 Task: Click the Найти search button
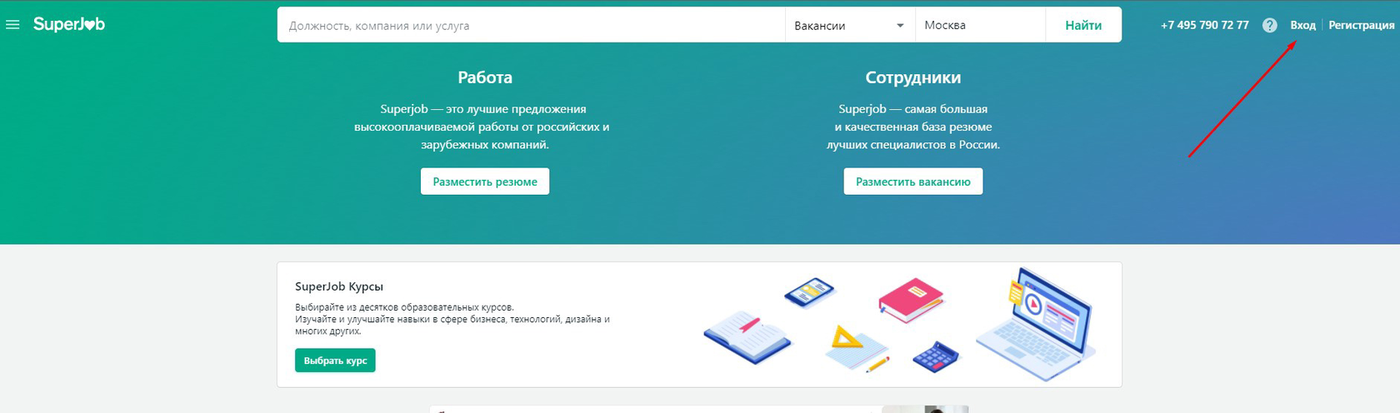point(1084,25)
